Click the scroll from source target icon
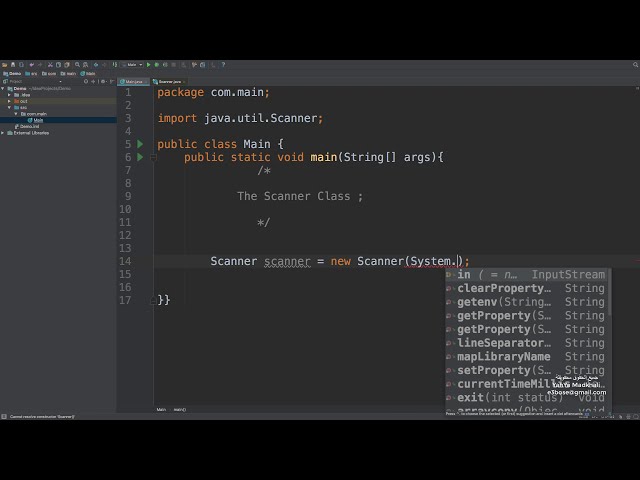The image size is (640, 480). pyautogui.click(x=86, y=81)
